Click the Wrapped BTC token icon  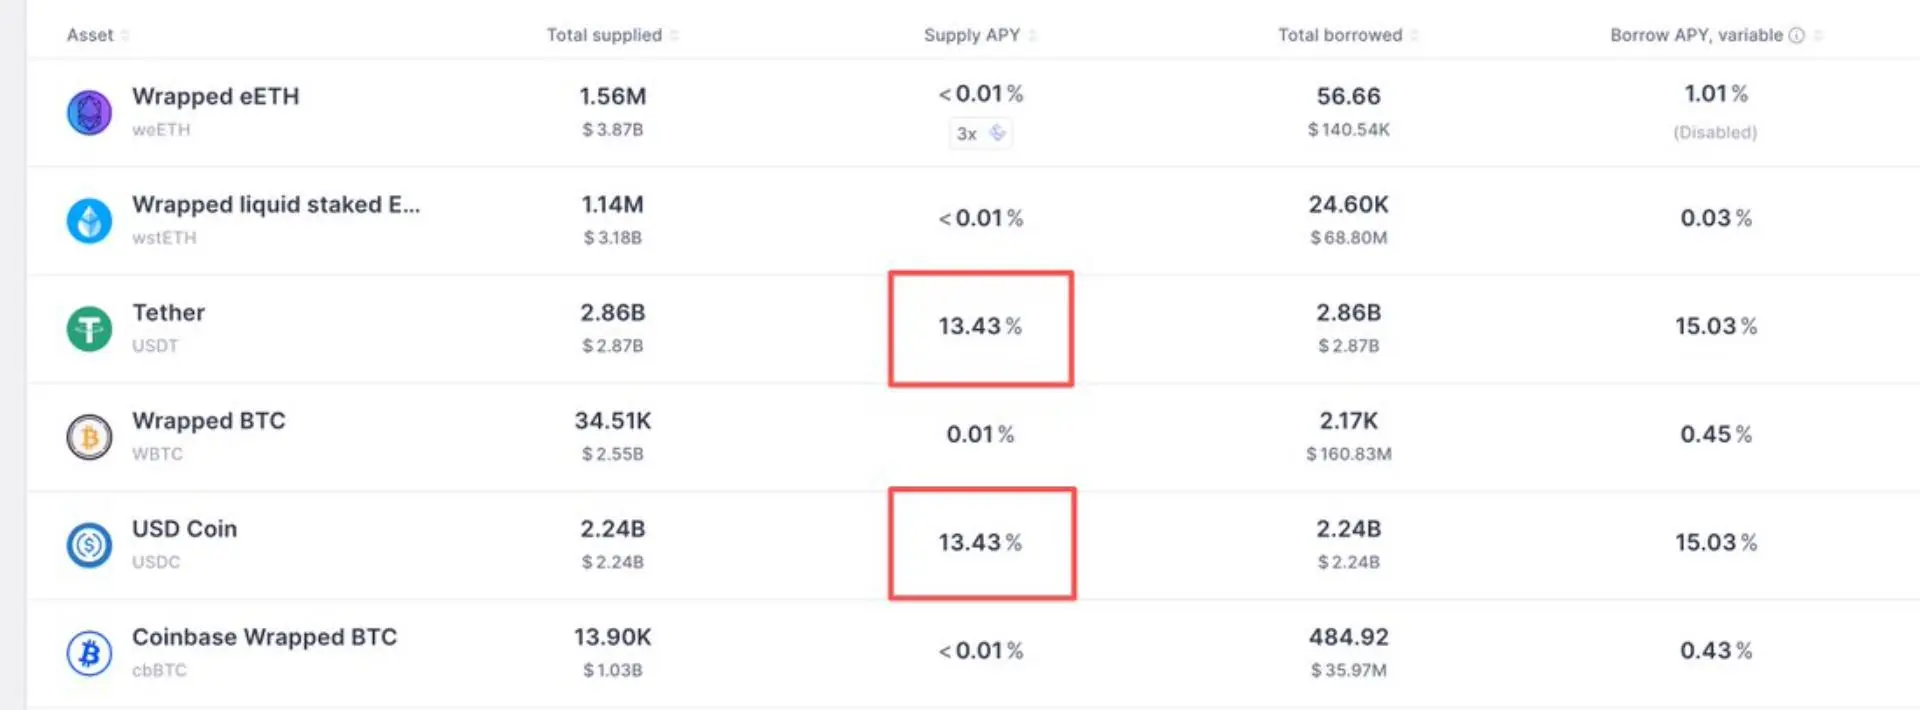click(x=89, y=437)
